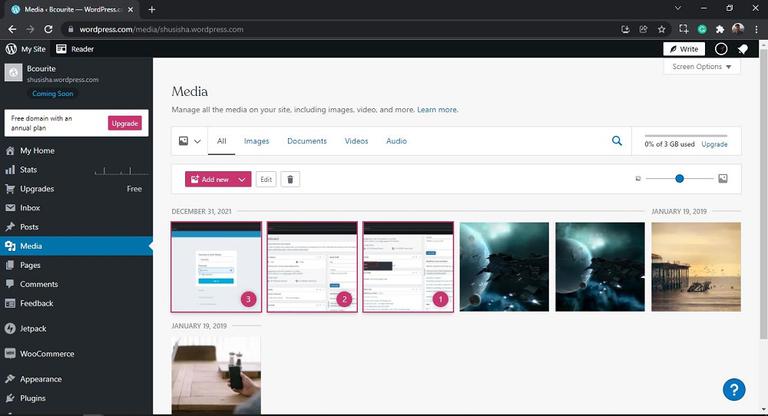
Task: Open the notifications bell icon
Action: [x=743, y=49]
